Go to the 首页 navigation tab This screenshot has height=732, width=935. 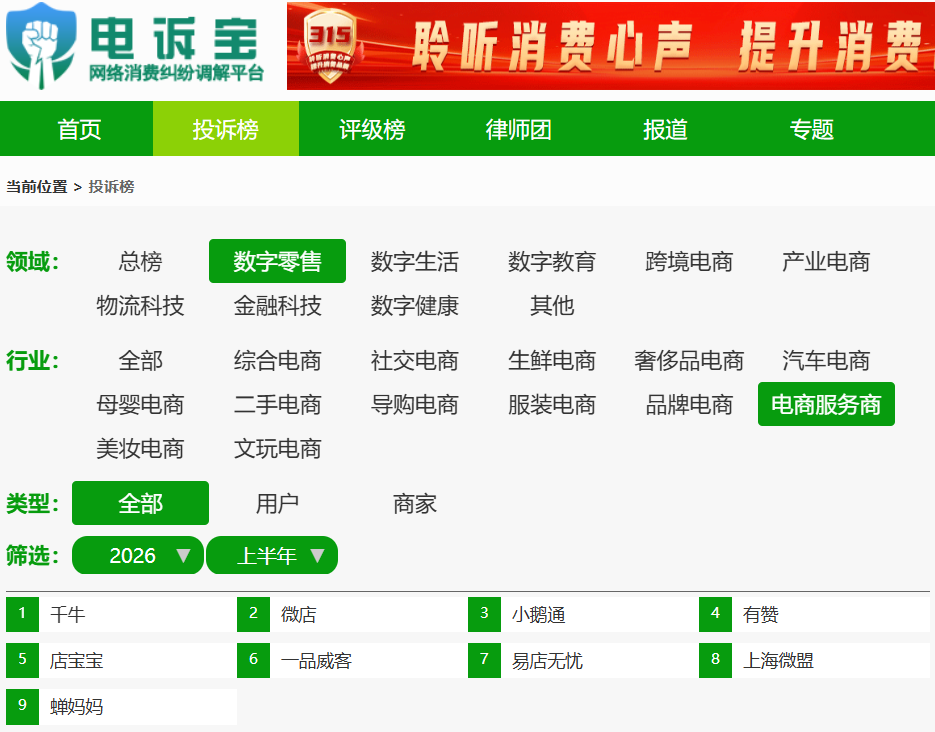[x=79, y=129]
